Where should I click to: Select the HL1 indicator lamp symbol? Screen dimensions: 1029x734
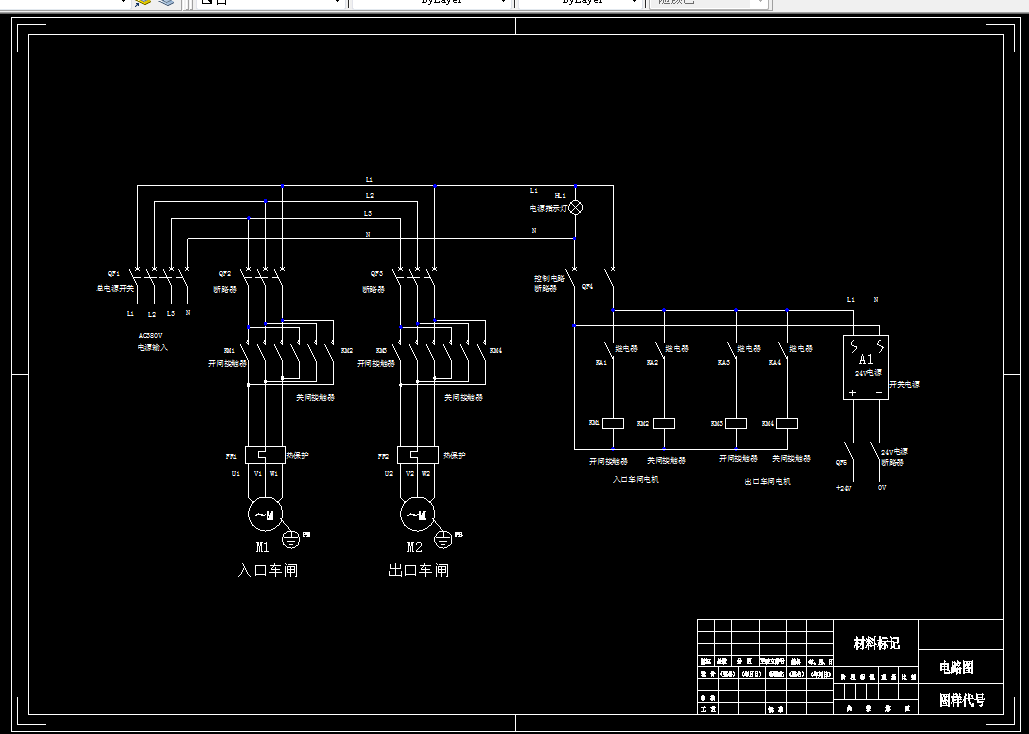pos(576,207)
